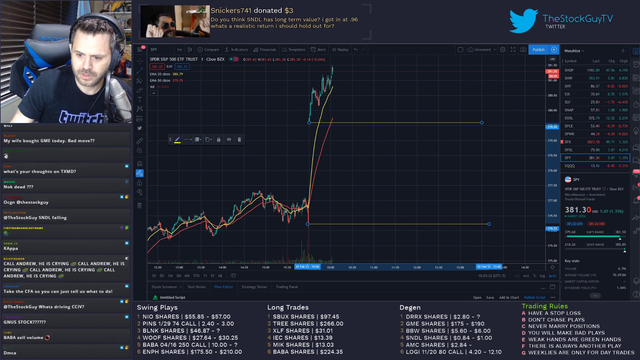The image size is (640, 360).
Task: Open the hamburger menu with notification badge
Action: (x=140, y=49)
